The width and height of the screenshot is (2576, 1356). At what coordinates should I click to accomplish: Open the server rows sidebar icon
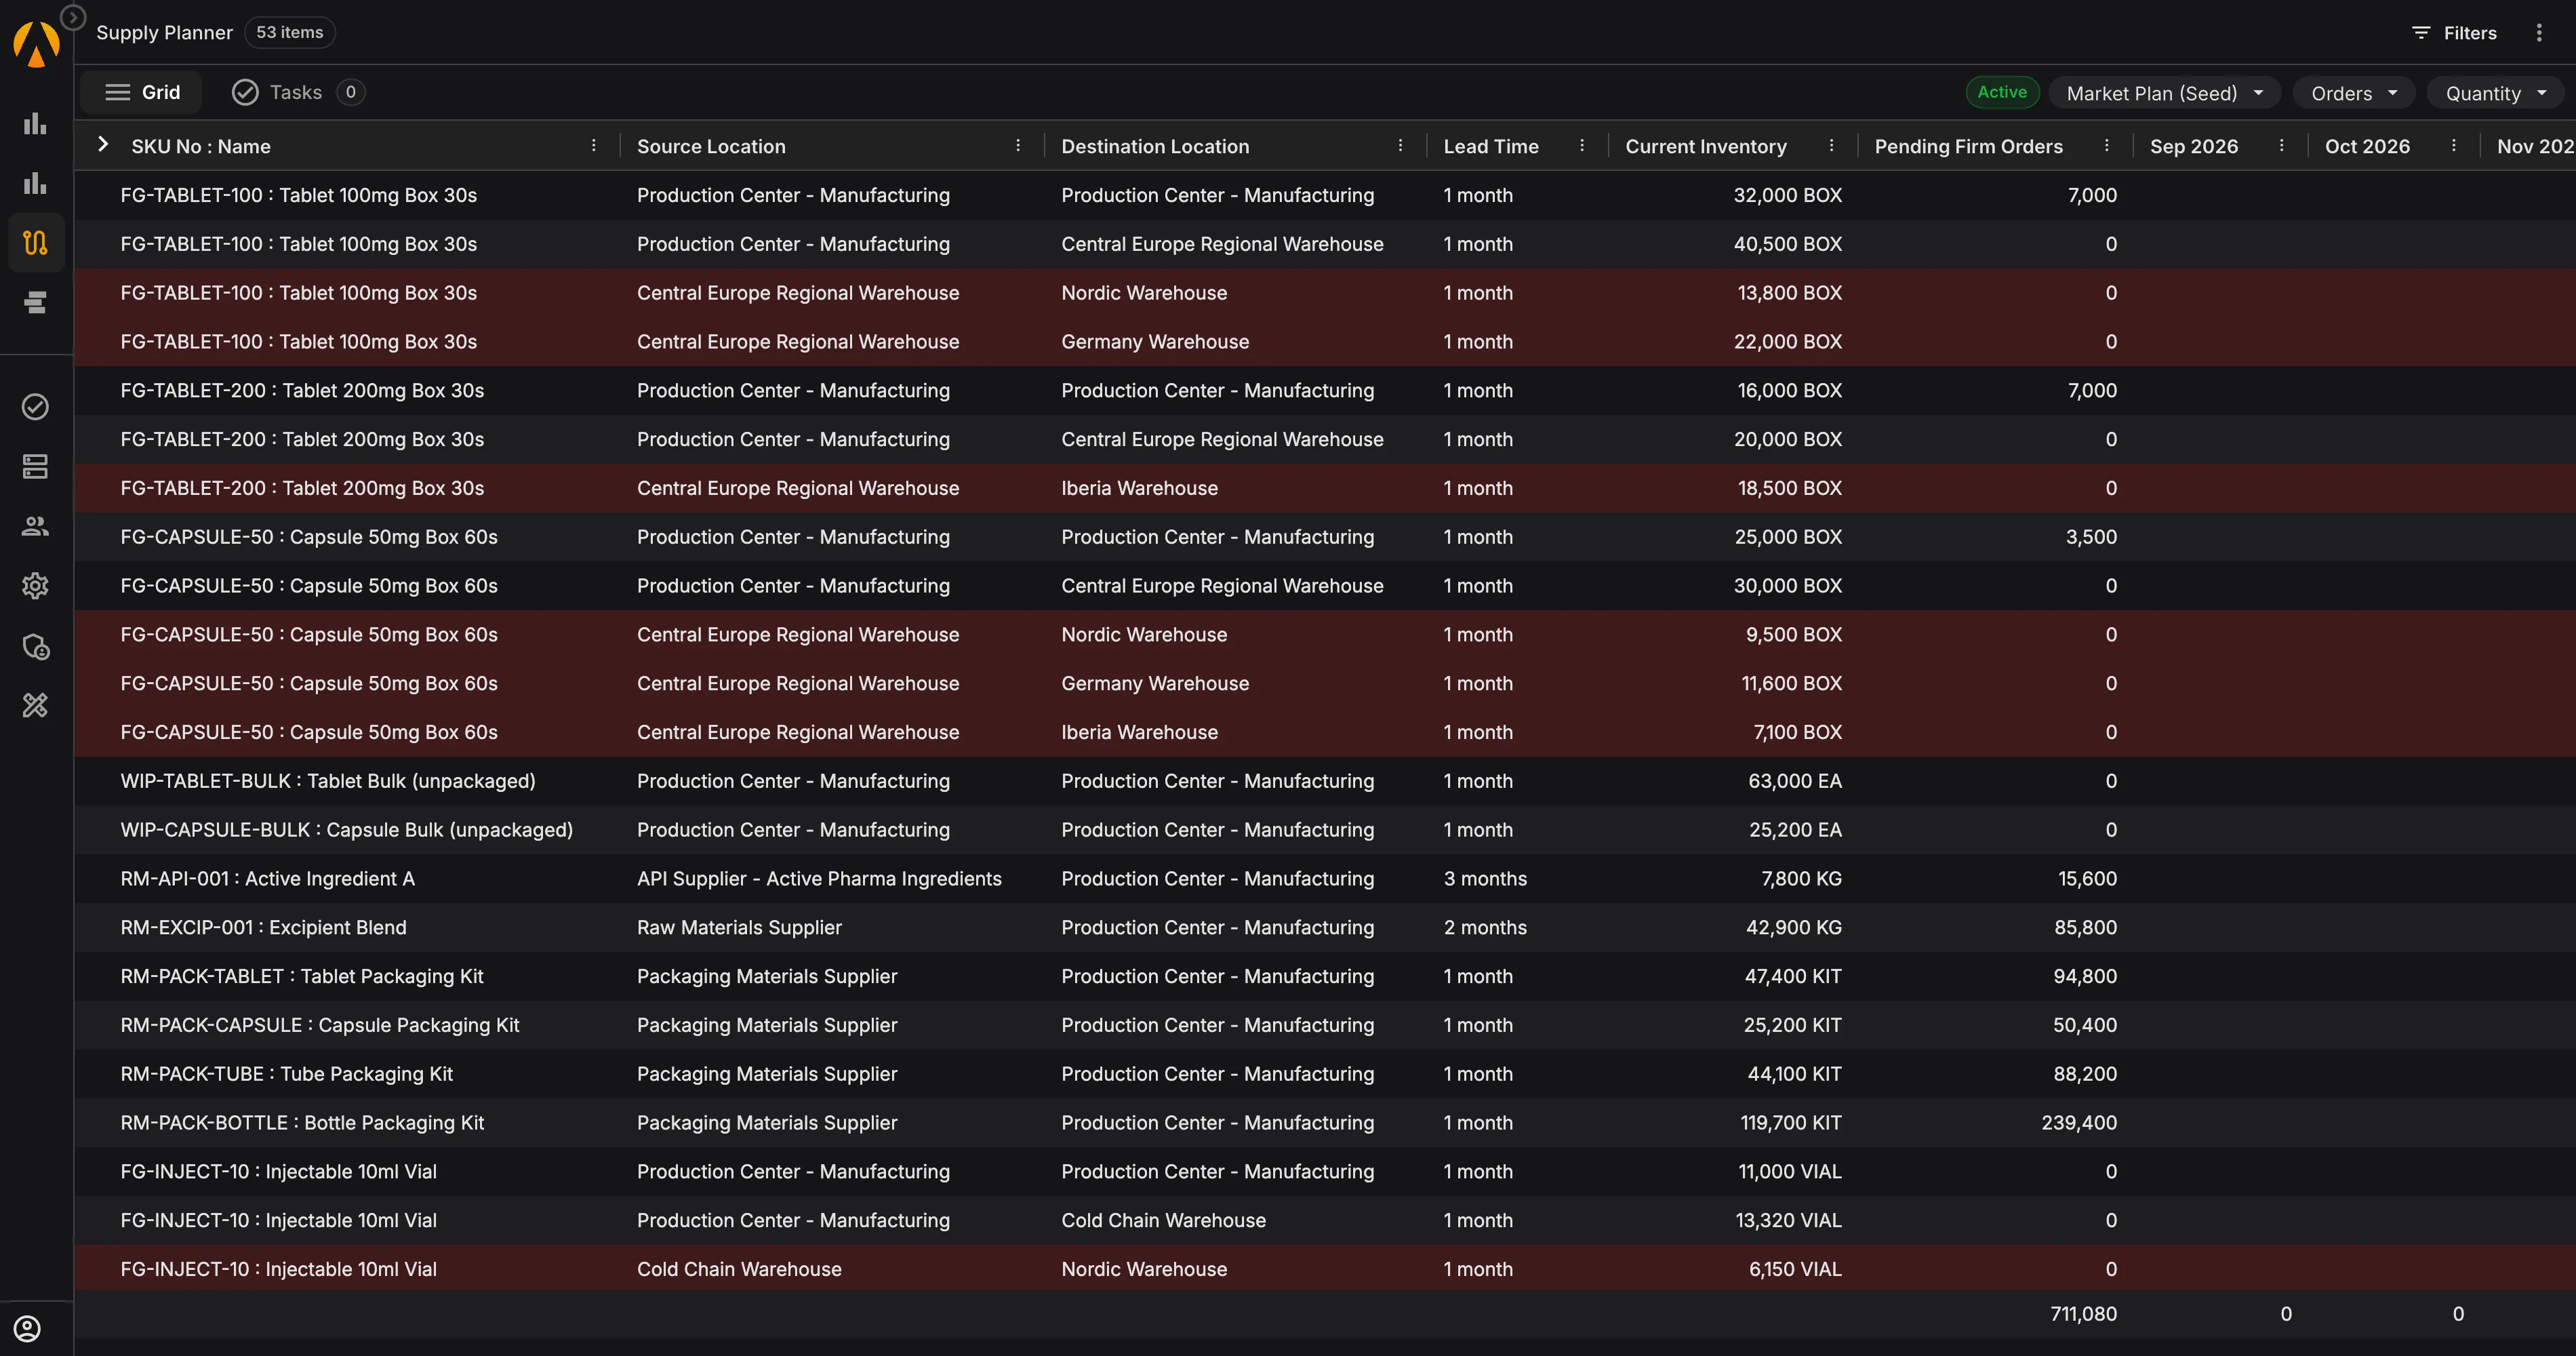click(35, 466)
